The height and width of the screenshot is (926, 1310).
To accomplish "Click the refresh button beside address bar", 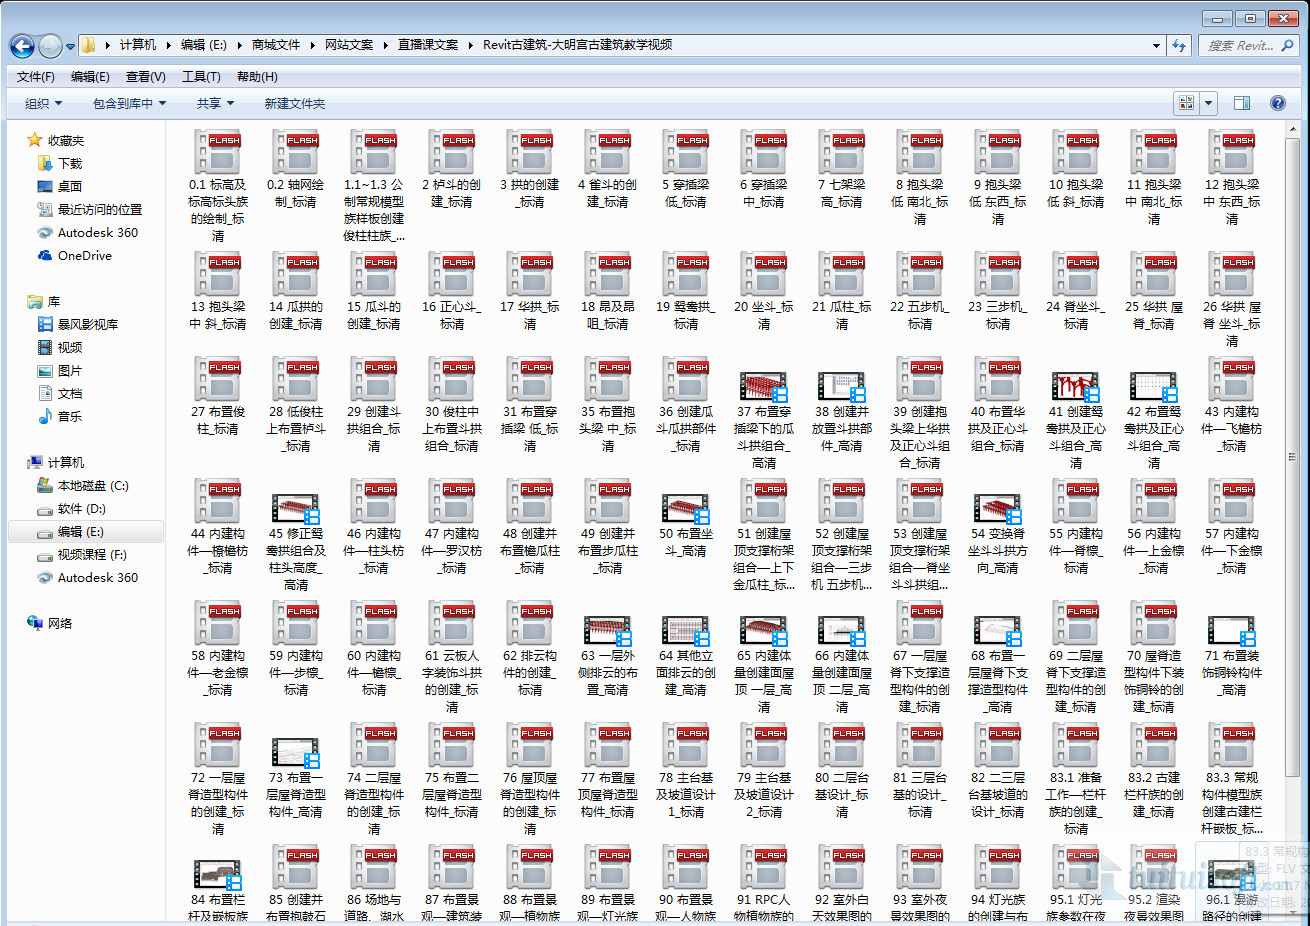I will (x=1180, y=45).
